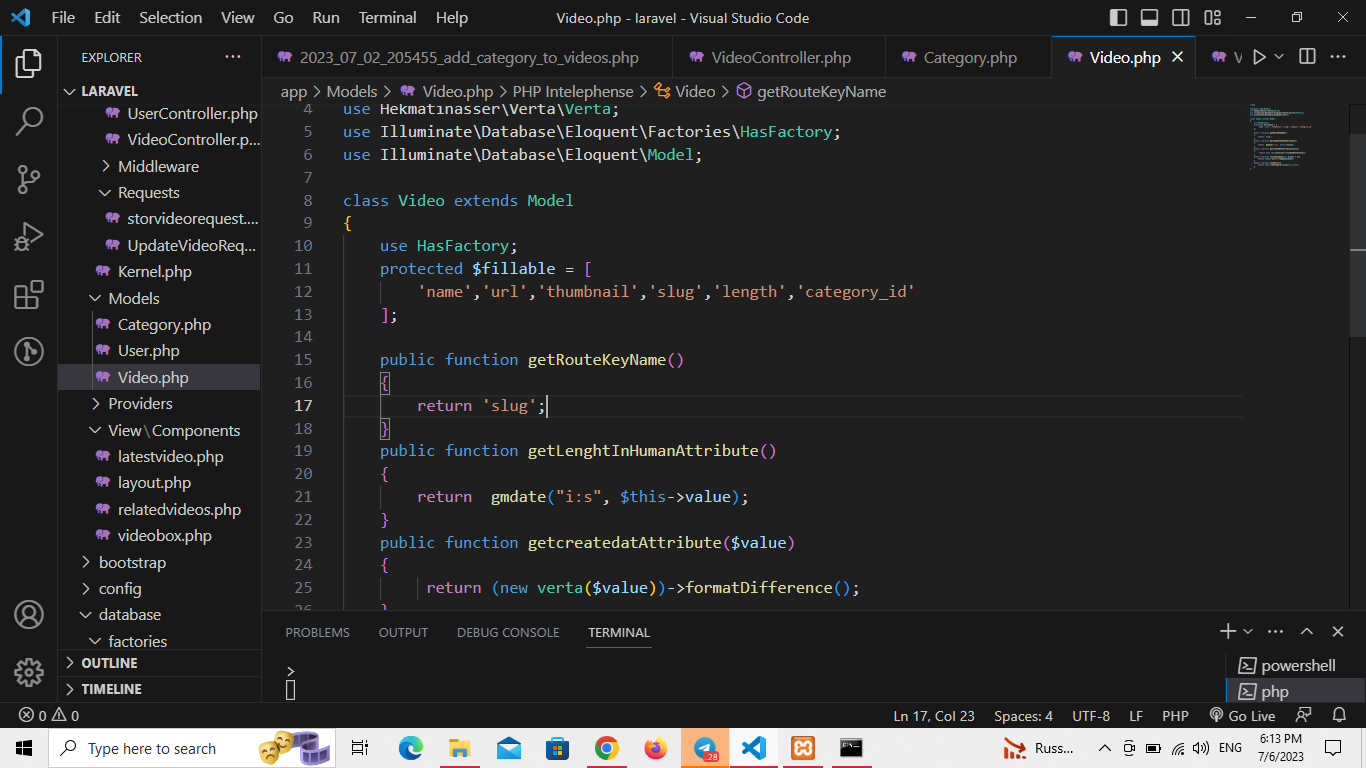The height and width of the screenshot is (768, 1366).
Task: Open editor more actions ellipsis
Action: (x=1339, y=57)
